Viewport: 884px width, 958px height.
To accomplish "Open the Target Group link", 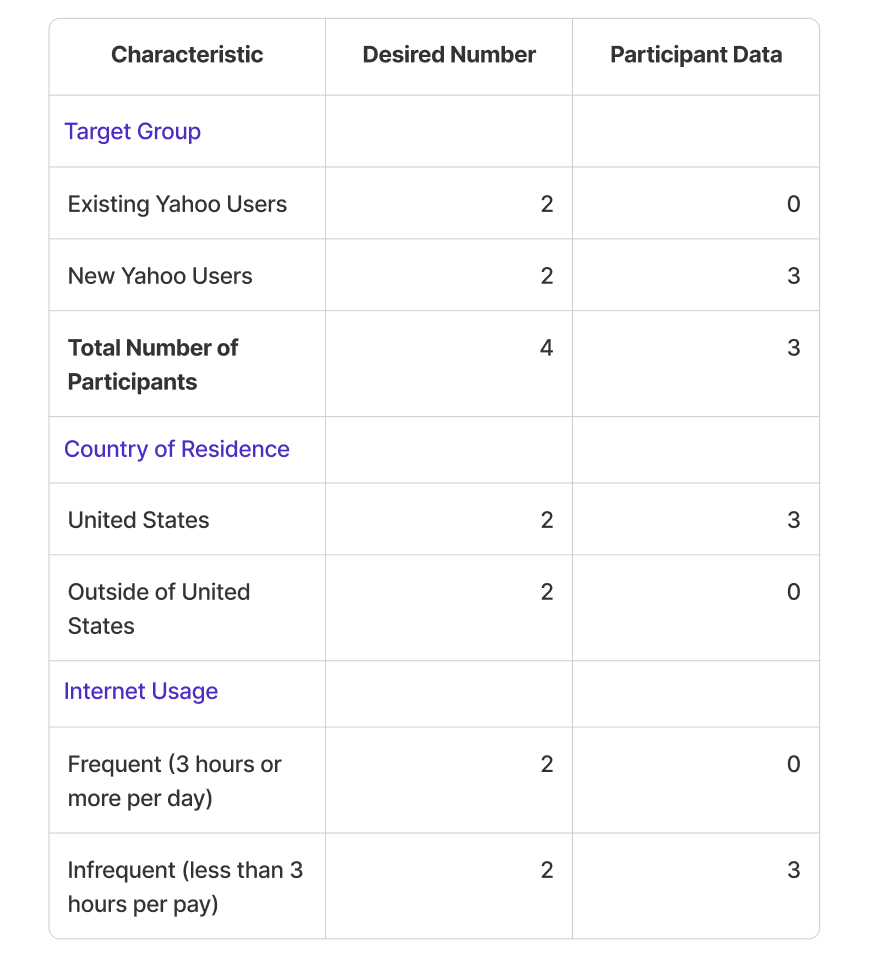I will click(x=133, y=132).
